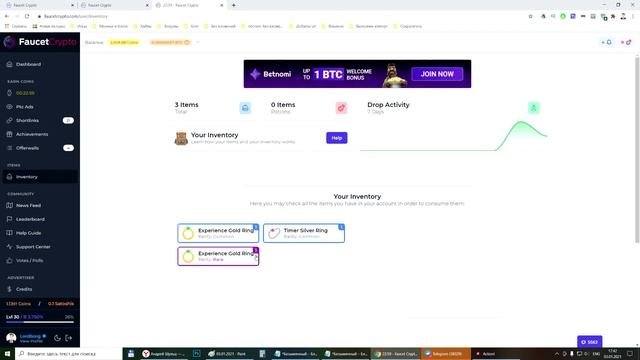Click the yellow coins balance badge
Image resolution: width=640 pixels, height=360 pixels.
point(124,42)
